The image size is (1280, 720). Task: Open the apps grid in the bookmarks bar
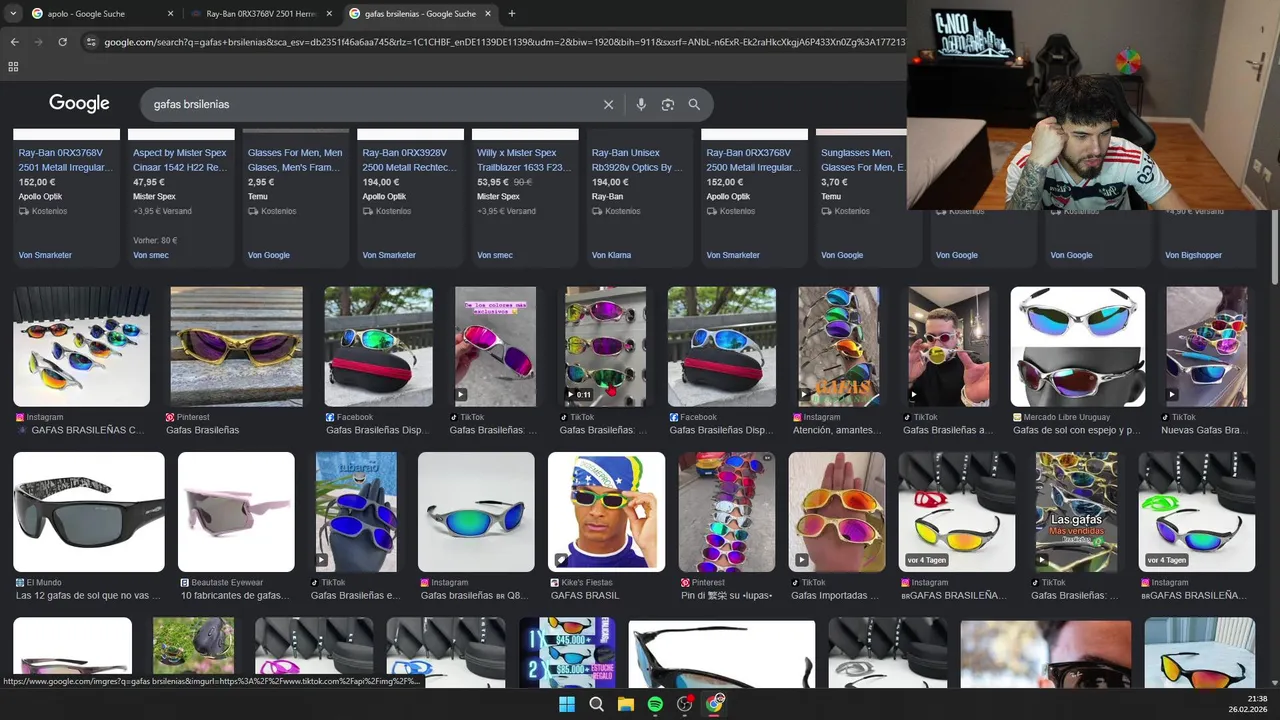(x=13, y=67)
